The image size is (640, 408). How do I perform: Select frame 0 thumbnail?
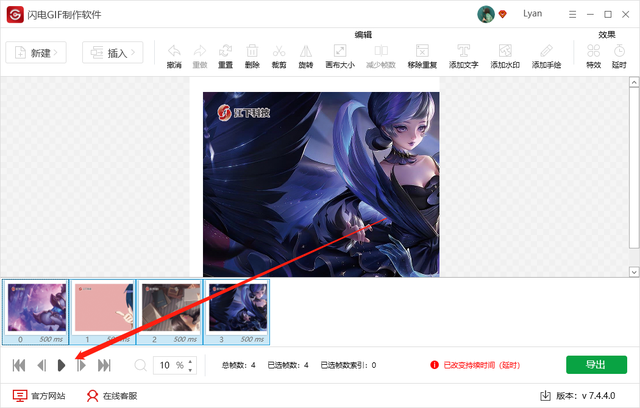[x=36, y=312]
